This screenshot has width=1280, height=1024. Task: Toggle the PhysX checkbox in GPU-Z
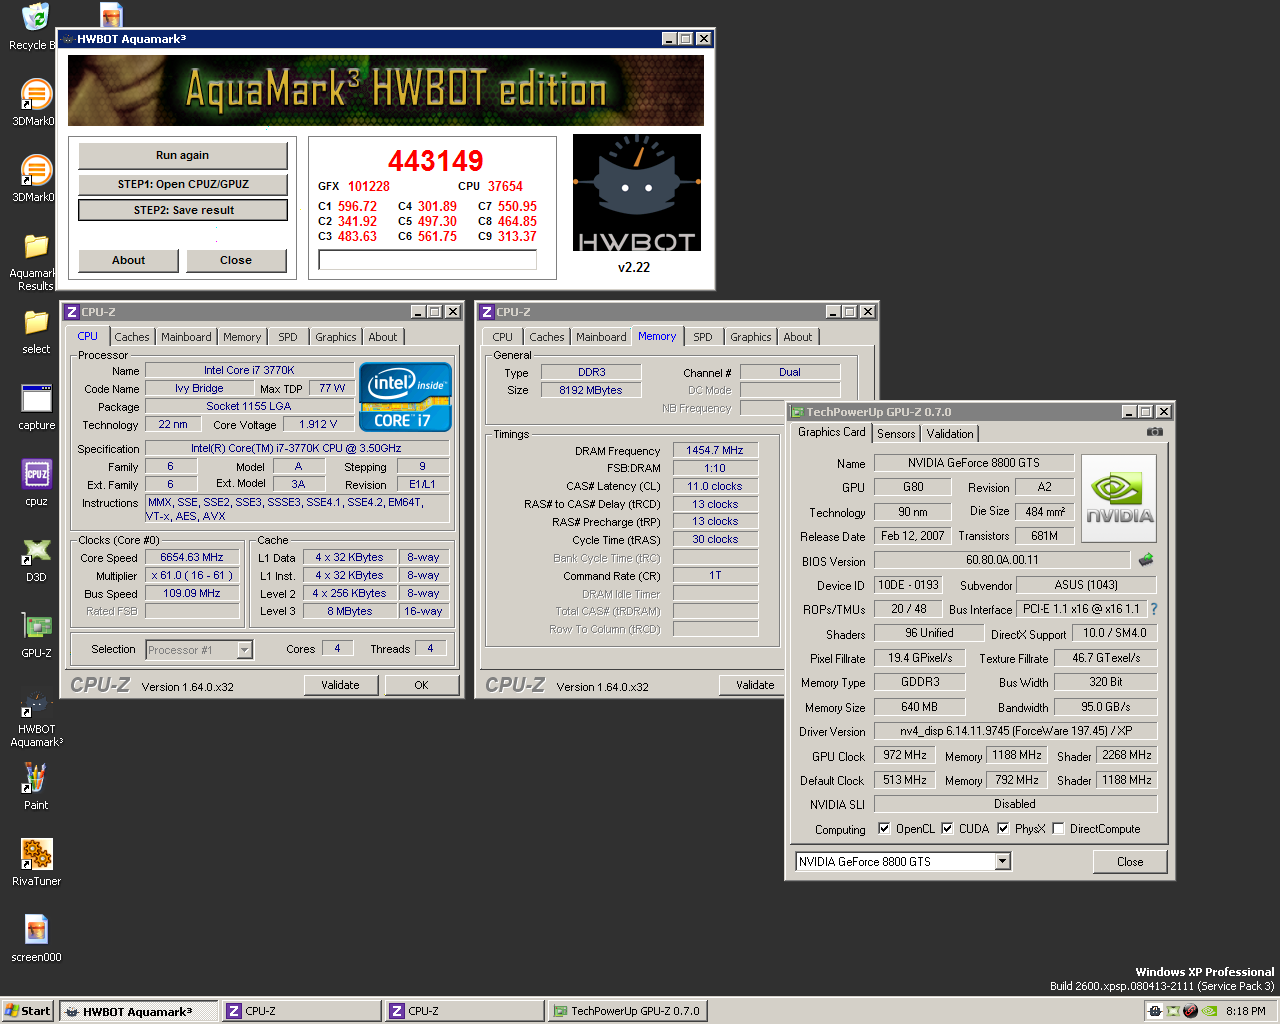1003,828
